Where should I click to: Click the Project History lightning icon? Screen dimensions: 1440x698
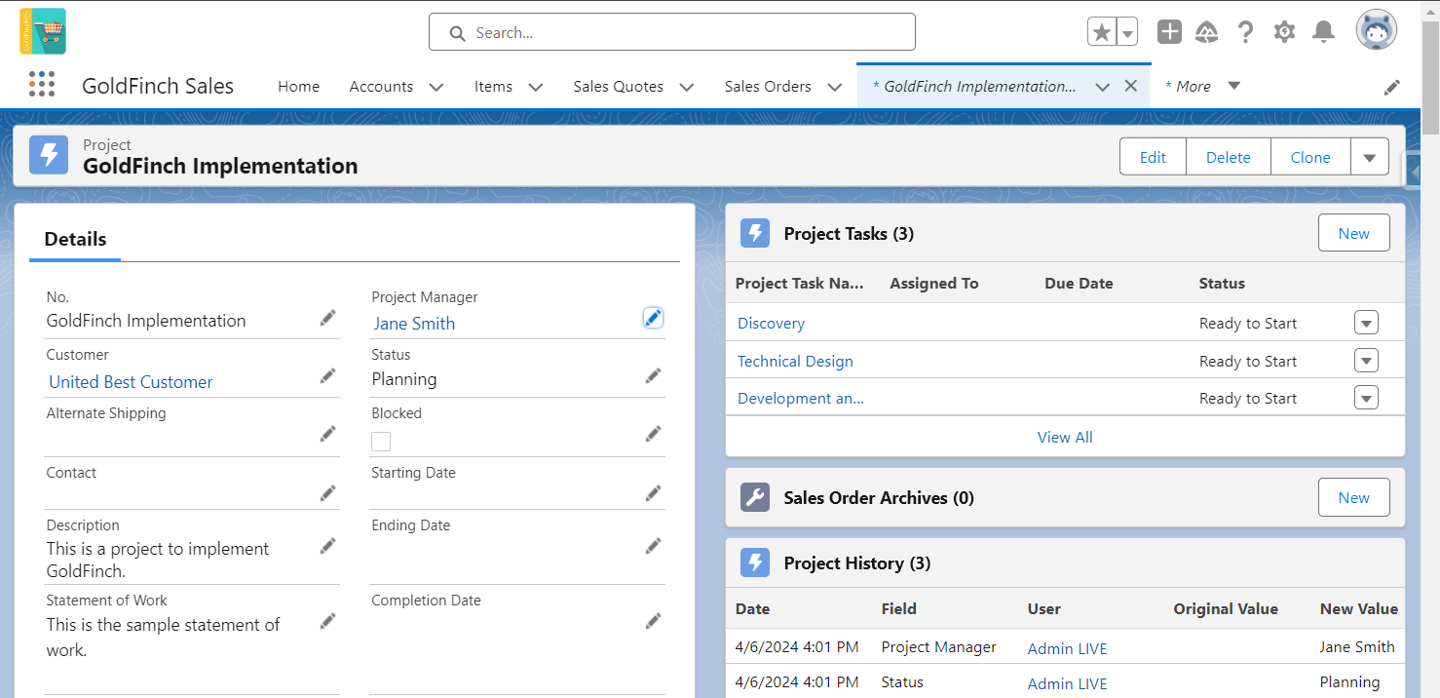point(755,563)
